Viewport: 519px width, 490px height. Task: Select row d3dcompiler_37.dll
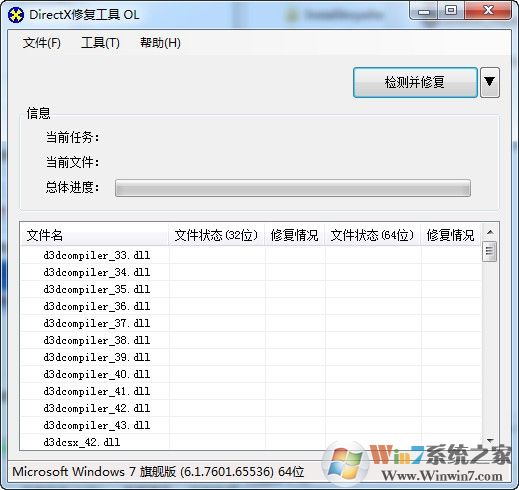[x=251, y=323]
